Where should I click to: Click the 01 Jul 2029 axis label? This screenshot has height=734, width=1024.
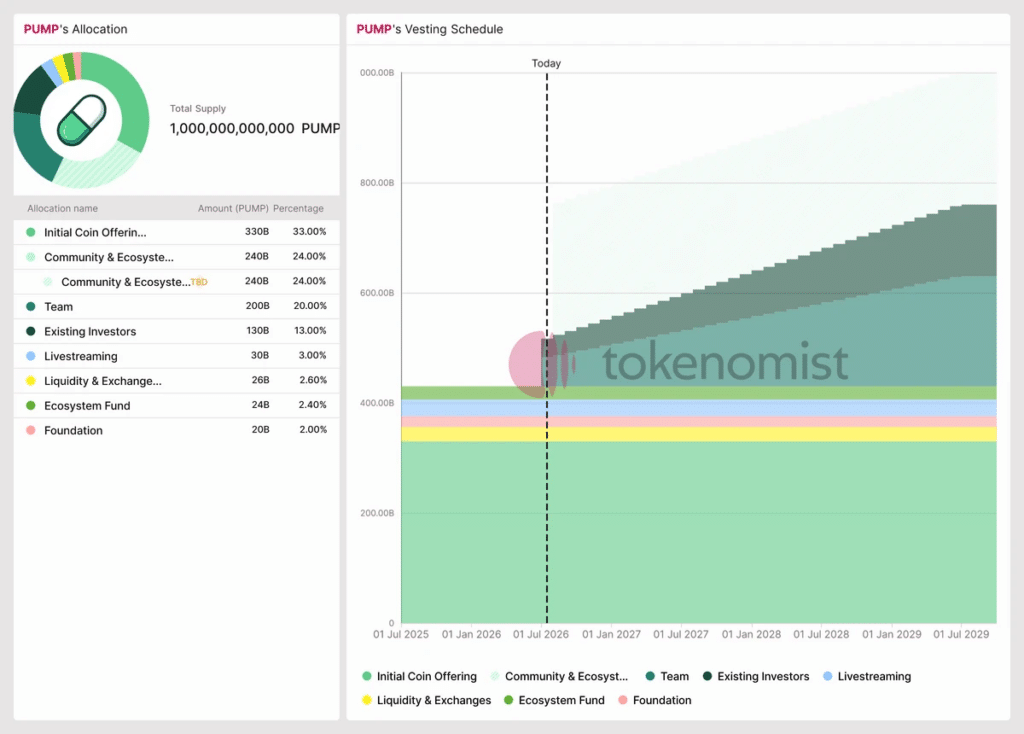click(x=961, y=634)
